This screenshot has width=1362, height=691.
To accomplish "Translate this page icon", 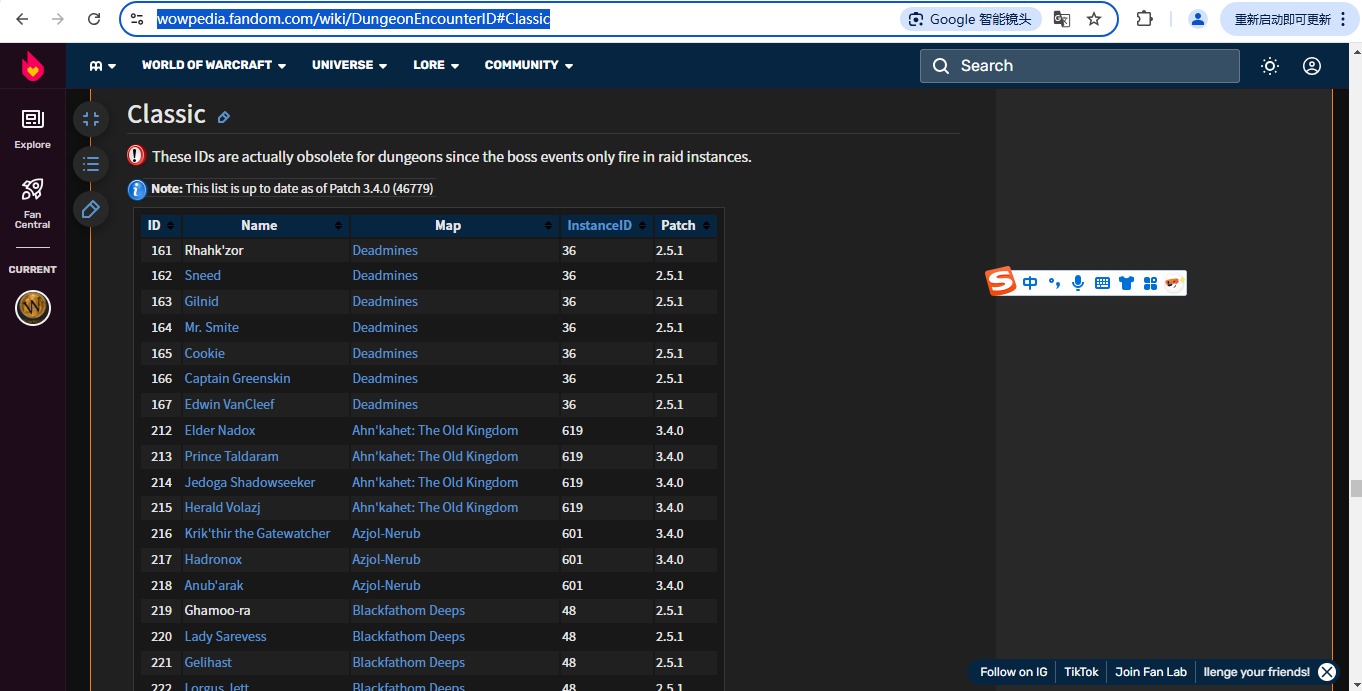I will click(1062, 19).
